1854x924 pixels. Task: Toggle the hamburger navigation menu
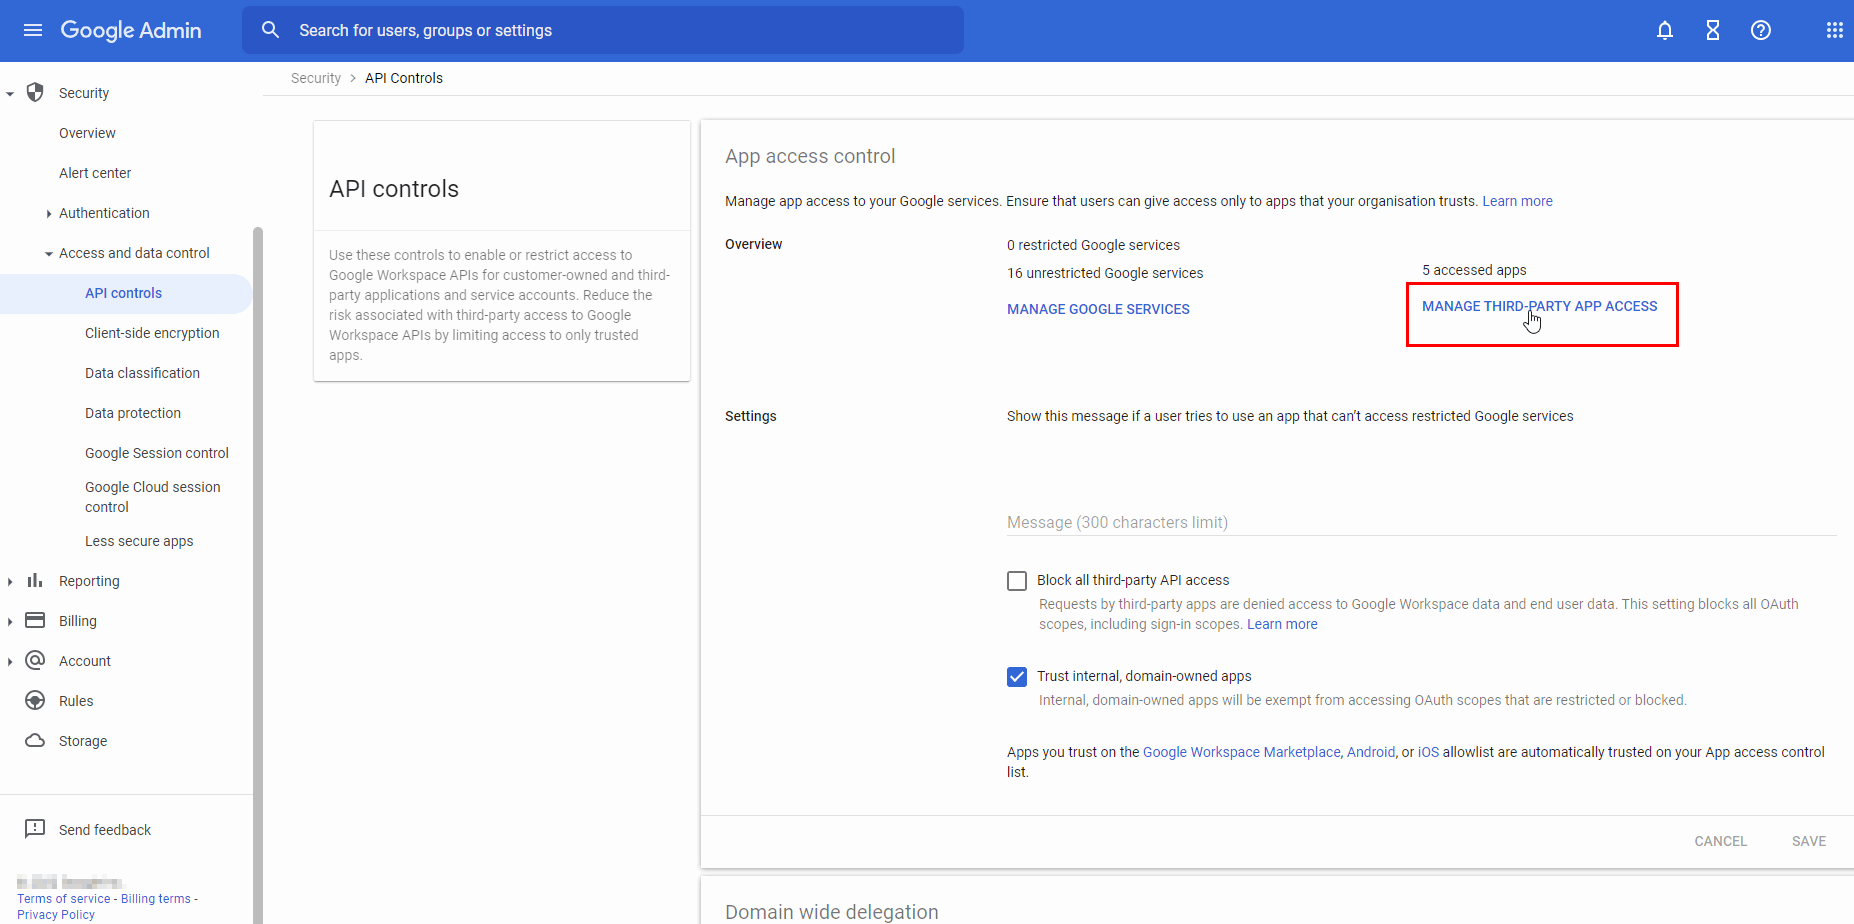pyautogui.click(x=33, y=30)
